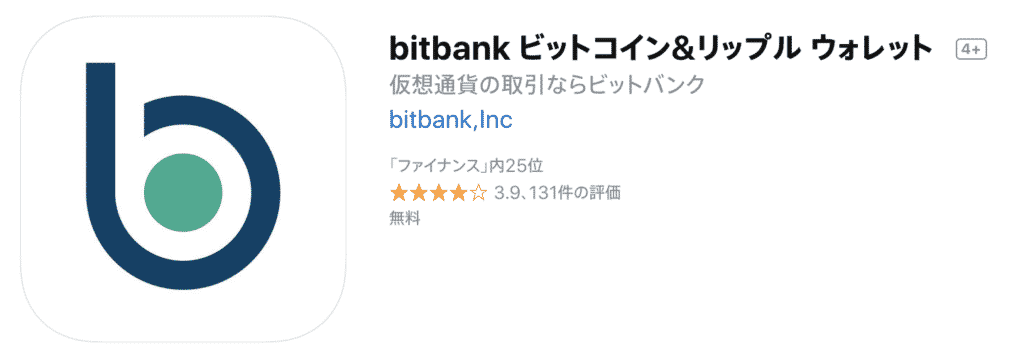Click the subtitle 仮想通貨の取引ならビットバンク
The height and width of the screenshot is (361, 1024).
click(x=547, y=85)
